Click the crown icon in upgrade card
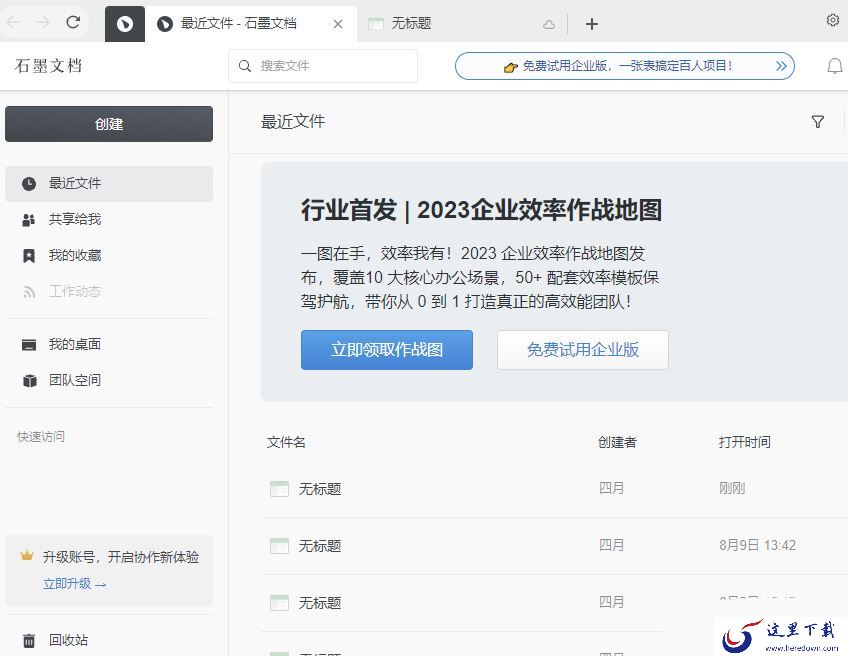The height and width of the screenshot is (656, 848). tap(26, 555)
